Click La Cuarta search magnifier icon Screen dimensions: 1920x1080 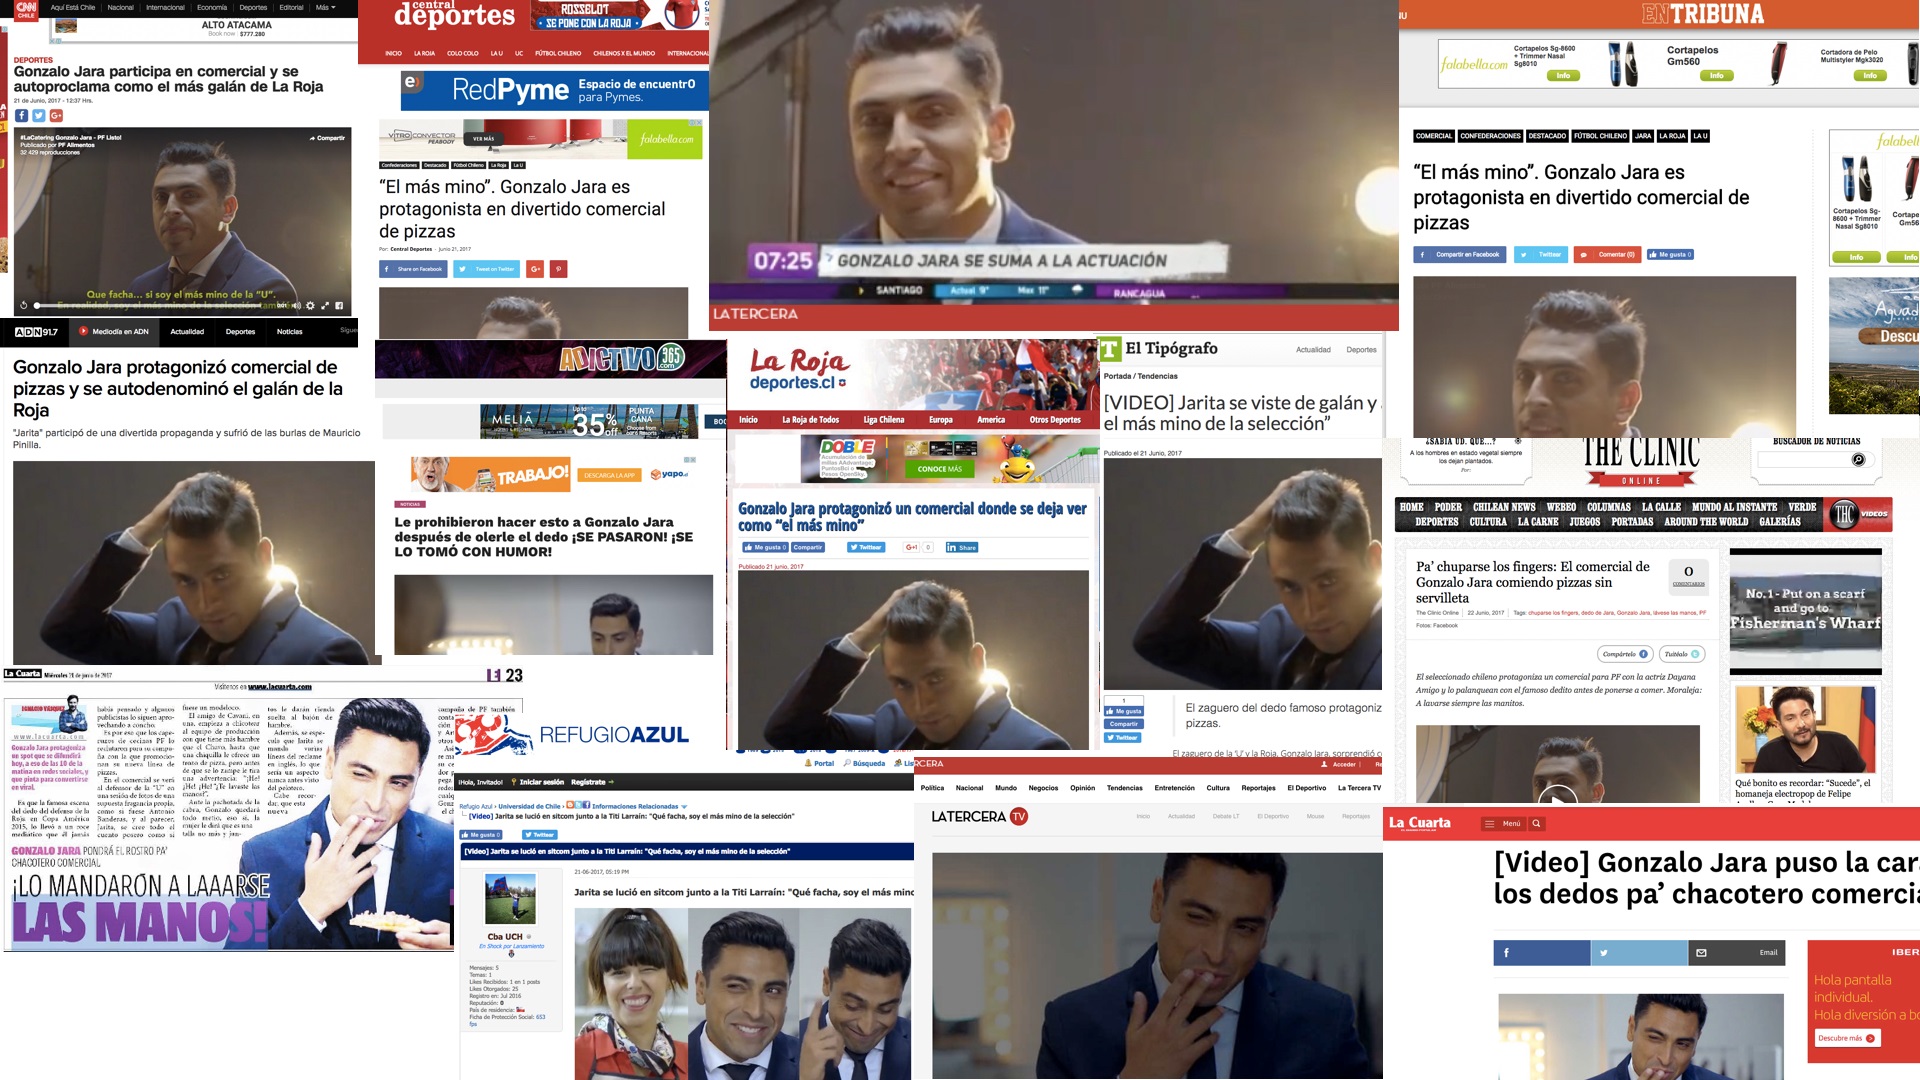[1537, 824]
